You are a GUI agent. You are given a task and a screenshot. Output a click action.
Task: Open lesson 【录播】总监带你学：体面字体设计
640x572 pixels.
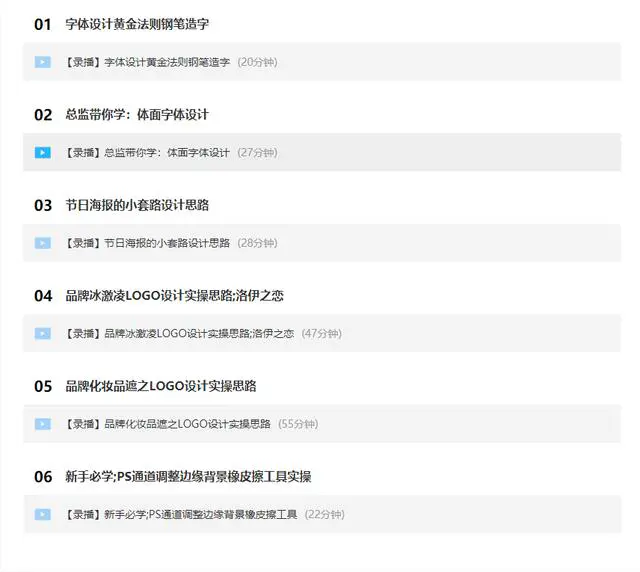point(322,153)
